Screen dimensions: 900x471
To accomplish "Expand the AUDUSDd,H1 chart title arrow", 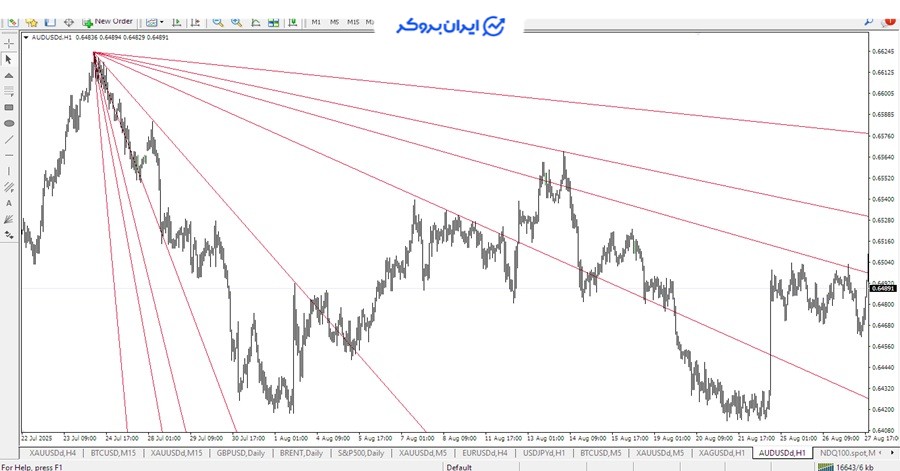I will [x=26, y=37].
